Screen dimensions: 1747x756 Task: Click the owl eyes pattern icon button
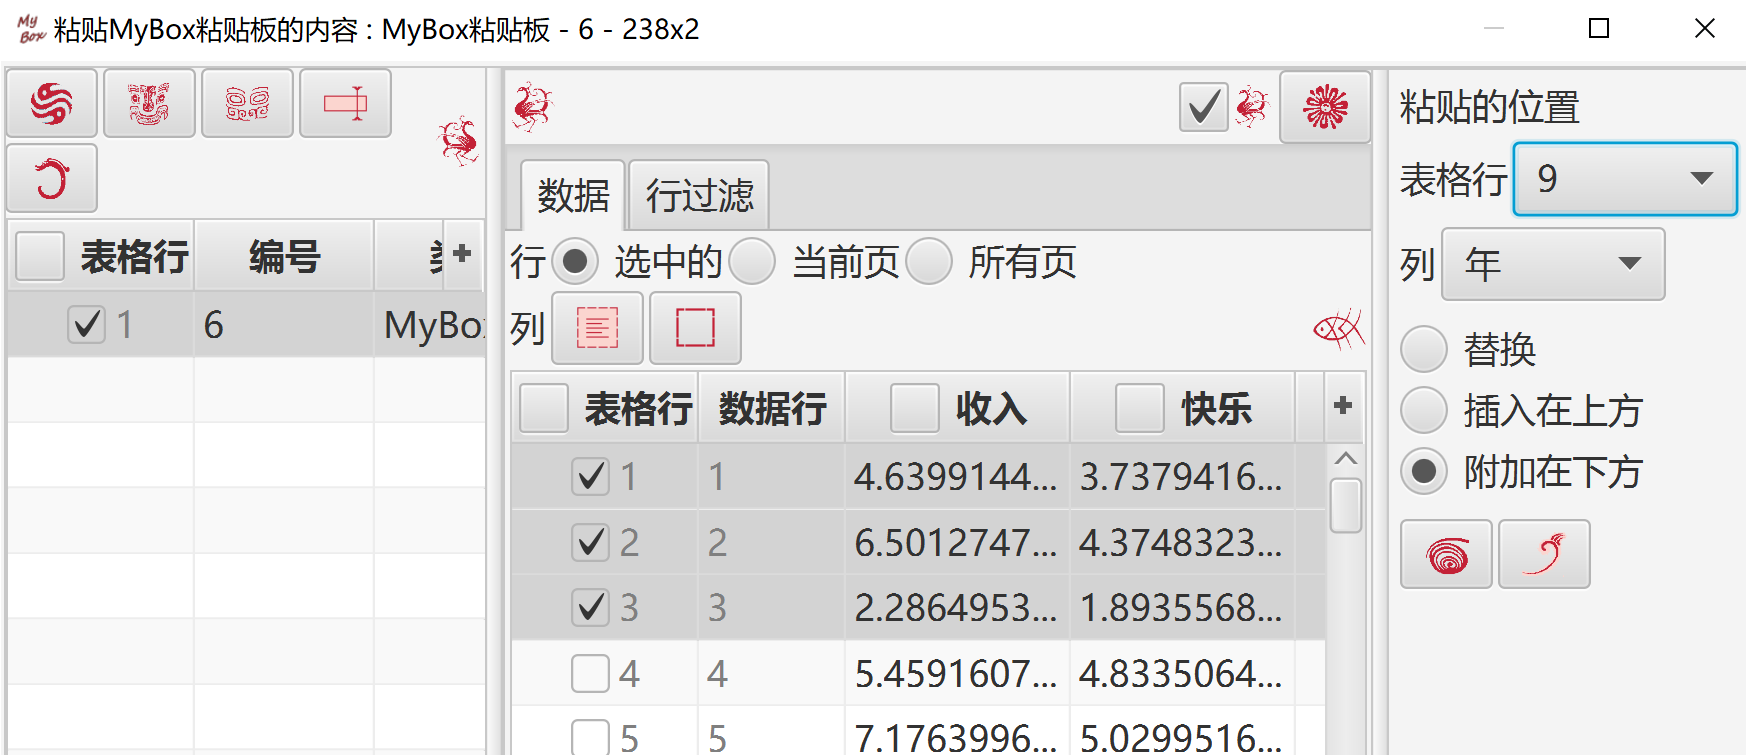(x=247, y=103)
